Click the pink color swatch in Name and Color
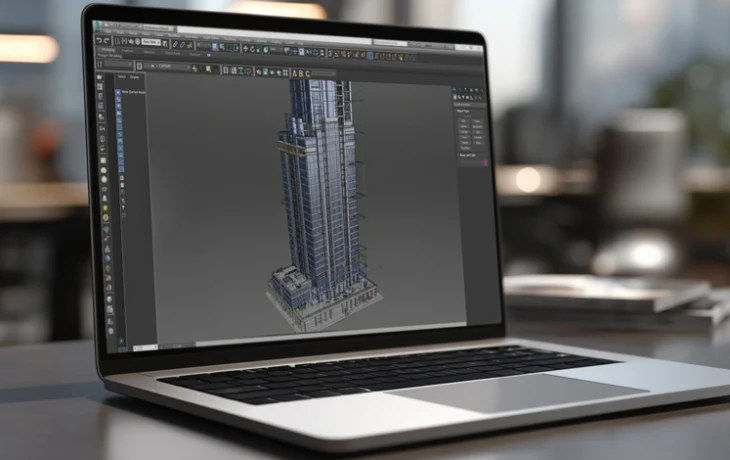This screenshot has height=460, width=730. (486, 163)
